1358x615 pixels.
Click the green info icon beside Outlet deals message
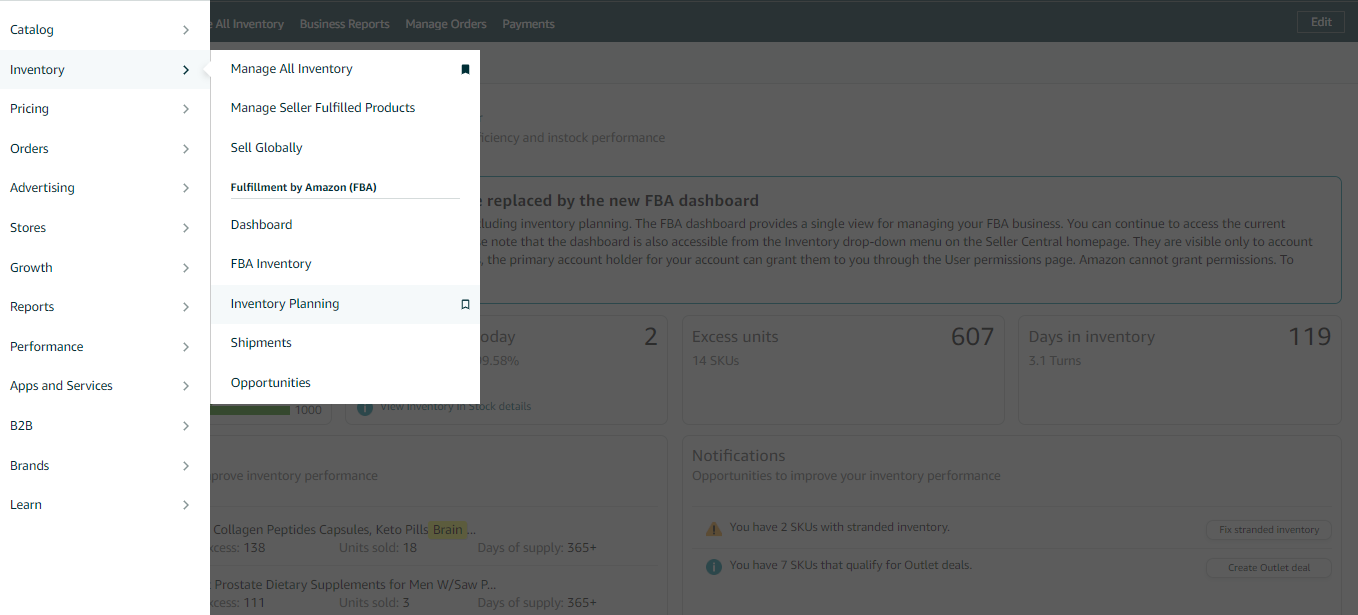click(714, 565)
